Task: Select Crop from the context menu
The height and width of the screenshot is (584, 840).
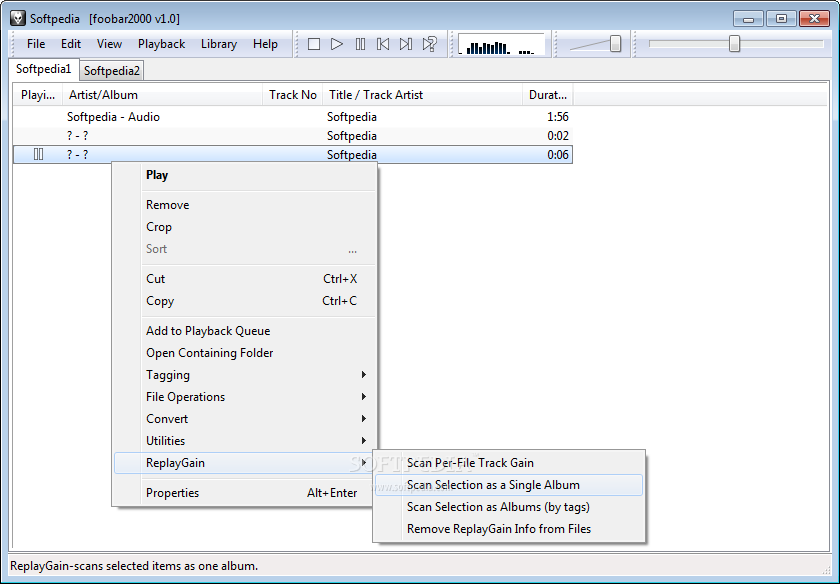Action: click(245, 227)
